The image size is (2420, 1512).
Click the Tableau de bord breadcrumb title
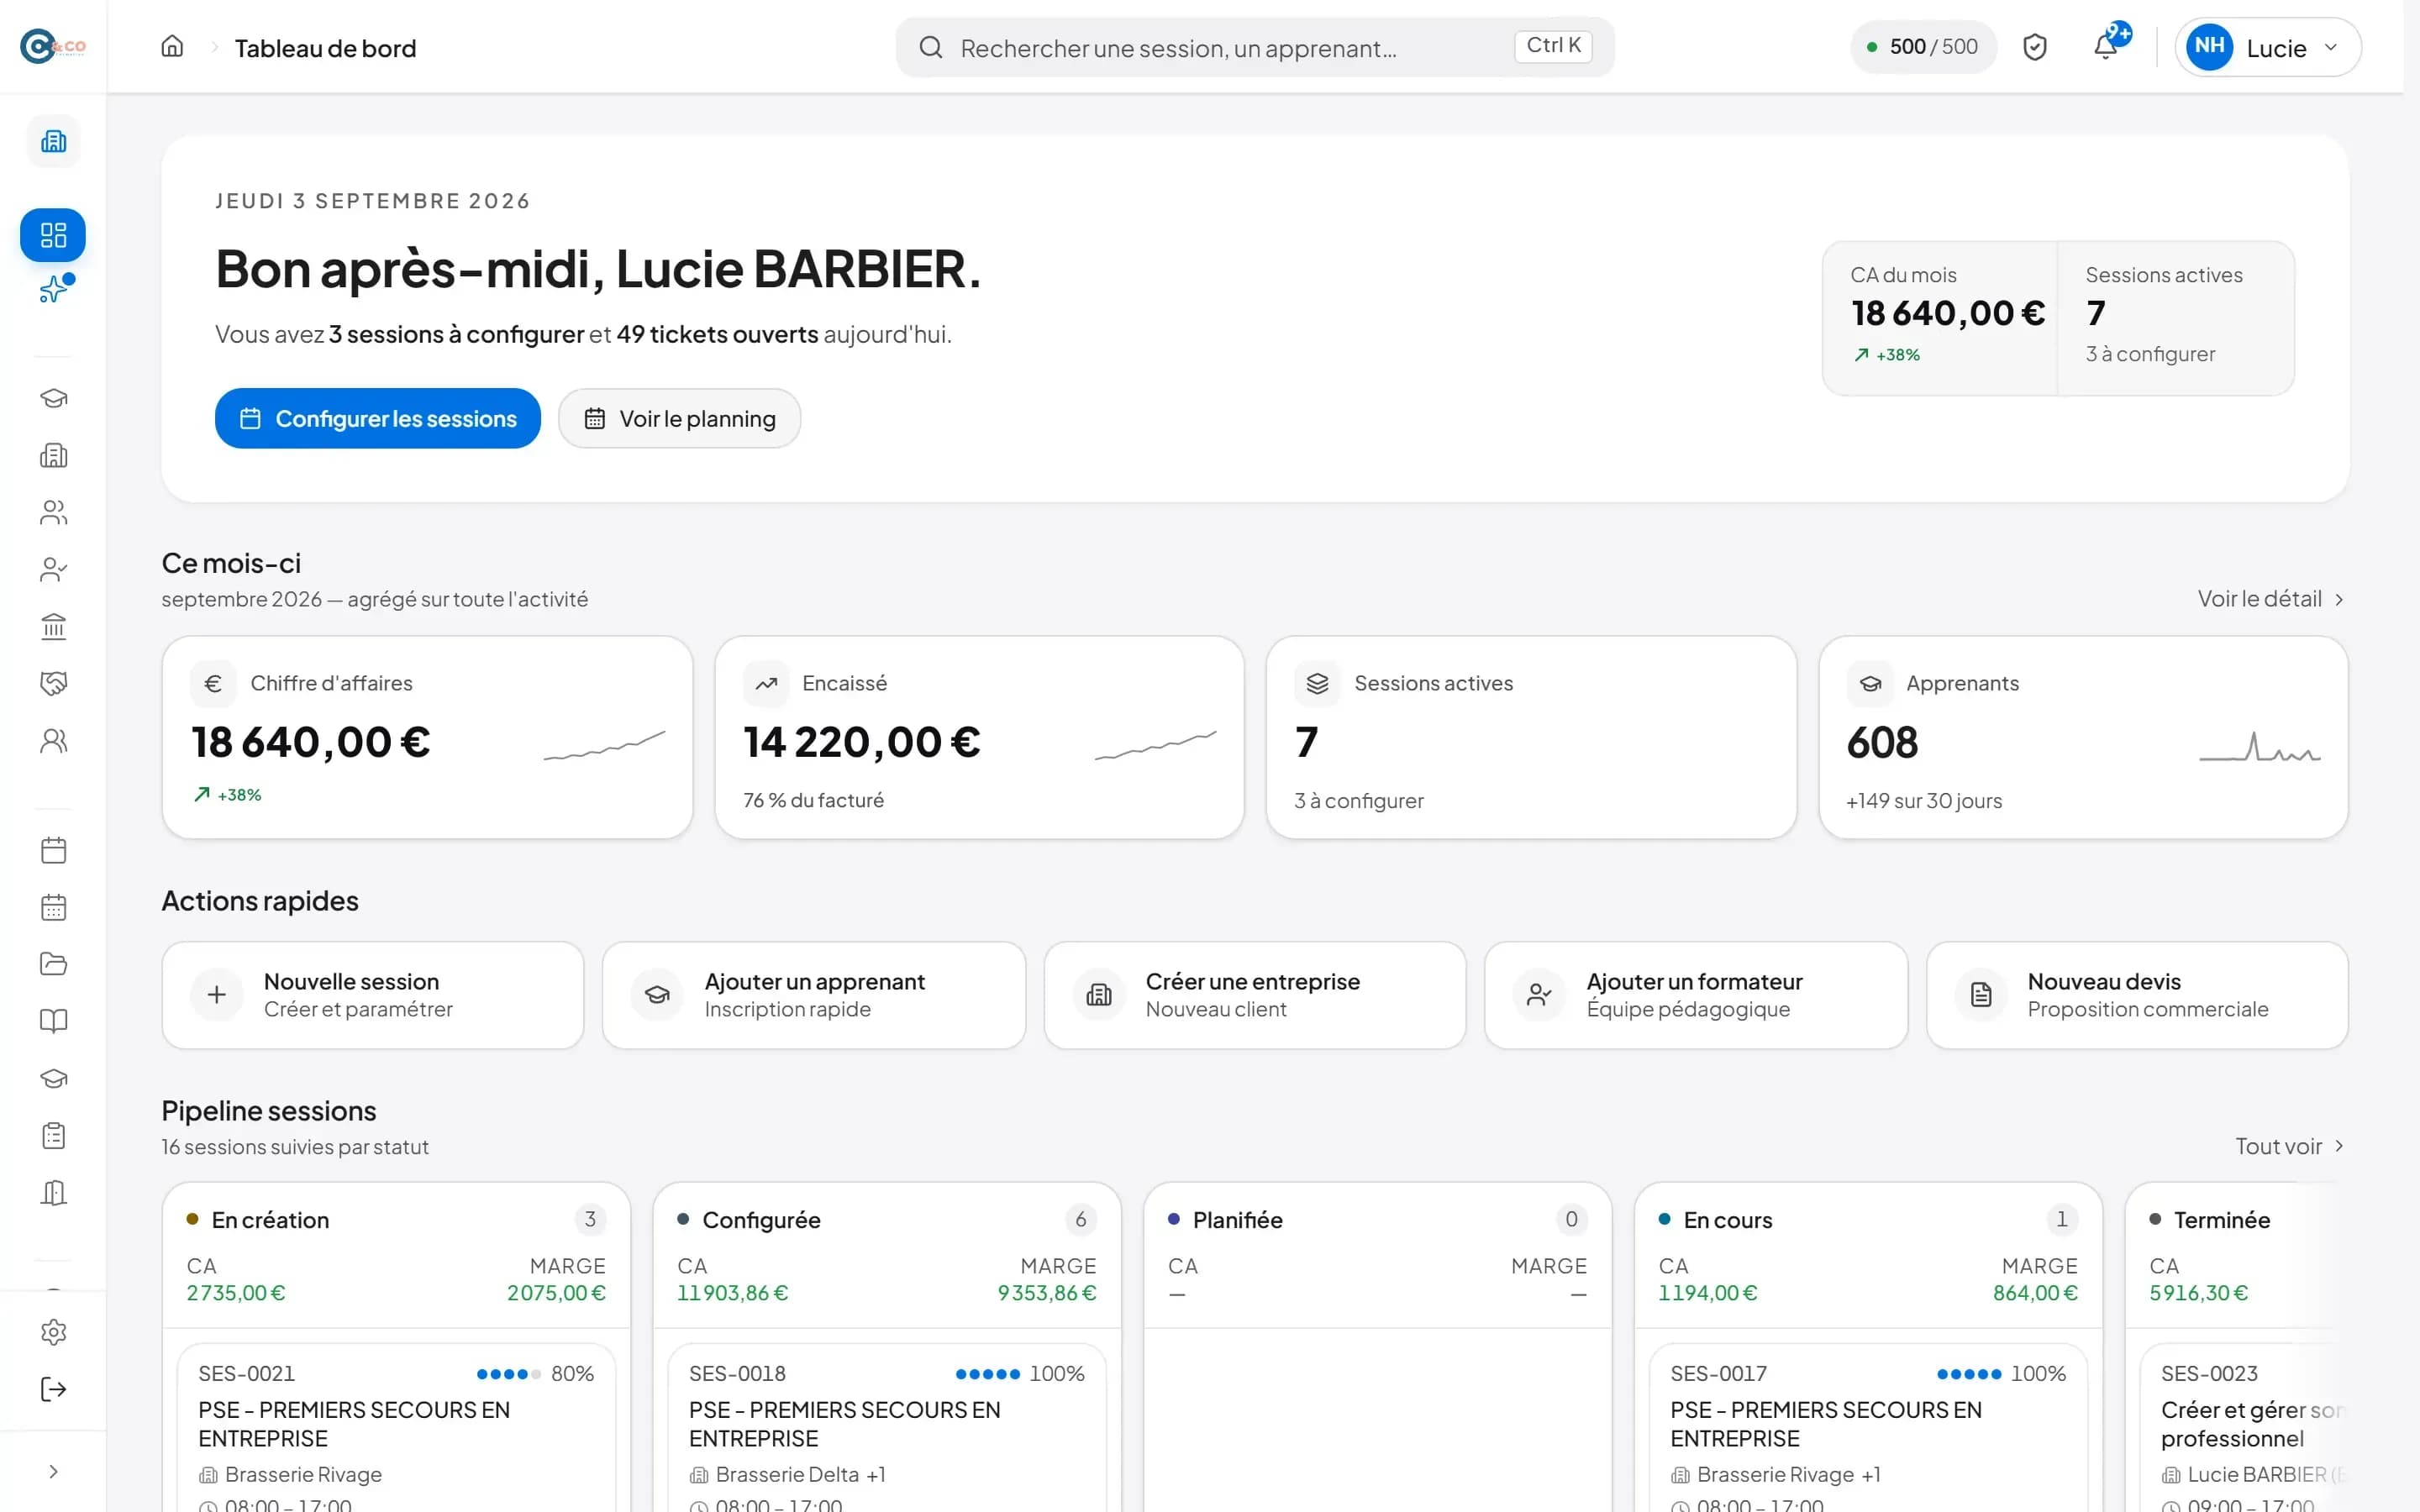(x=325, y=48)
